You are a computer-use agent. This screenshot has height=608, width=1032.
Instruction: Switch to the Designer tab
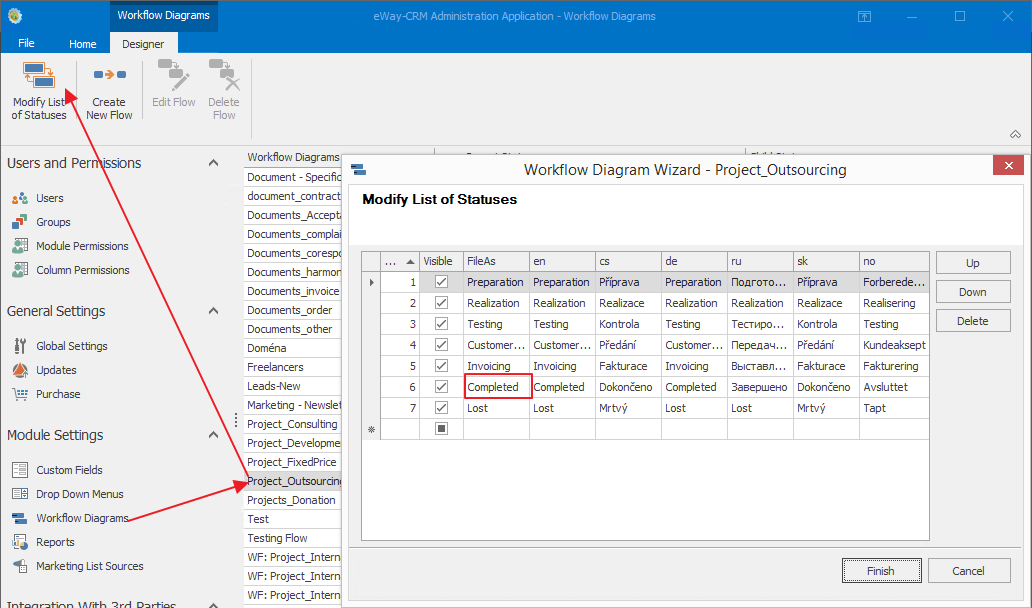point(143,44)
